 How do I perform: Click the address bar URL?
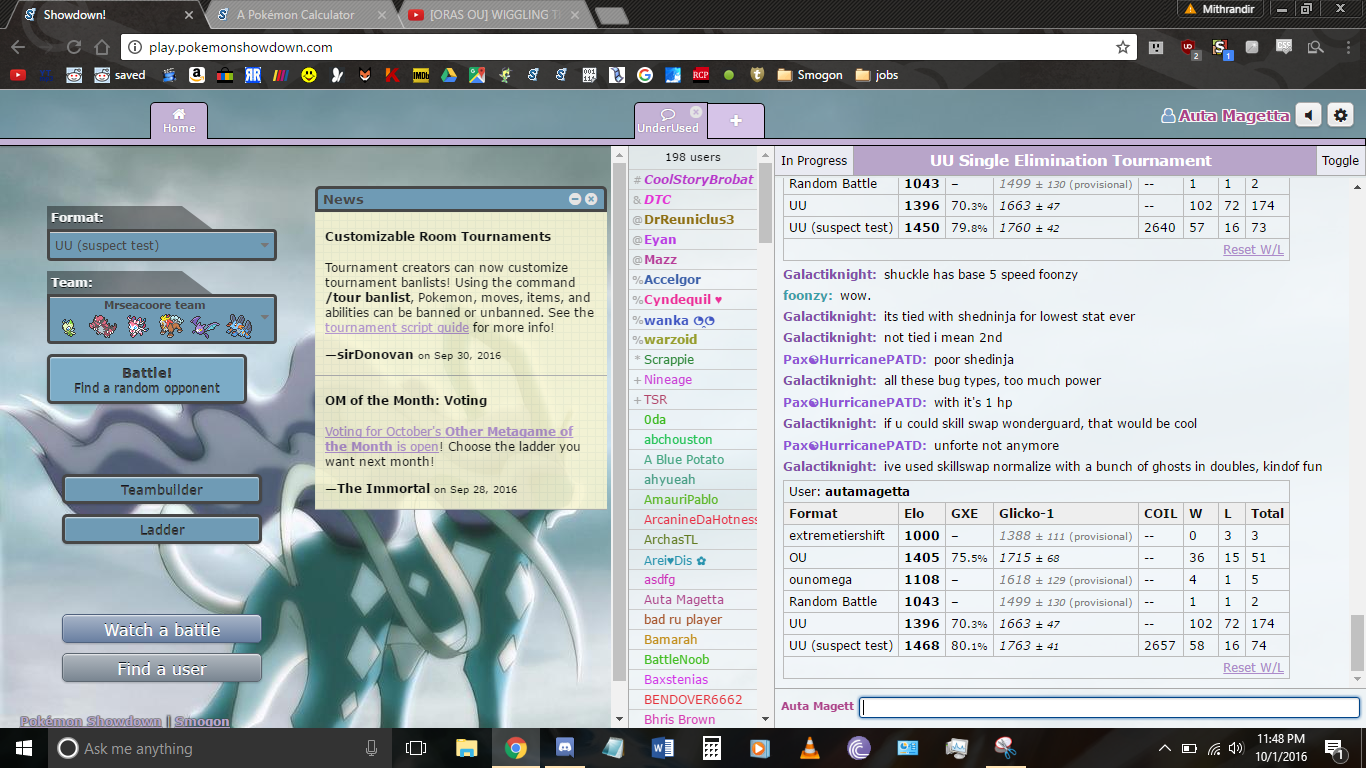(x=241, y=47)
